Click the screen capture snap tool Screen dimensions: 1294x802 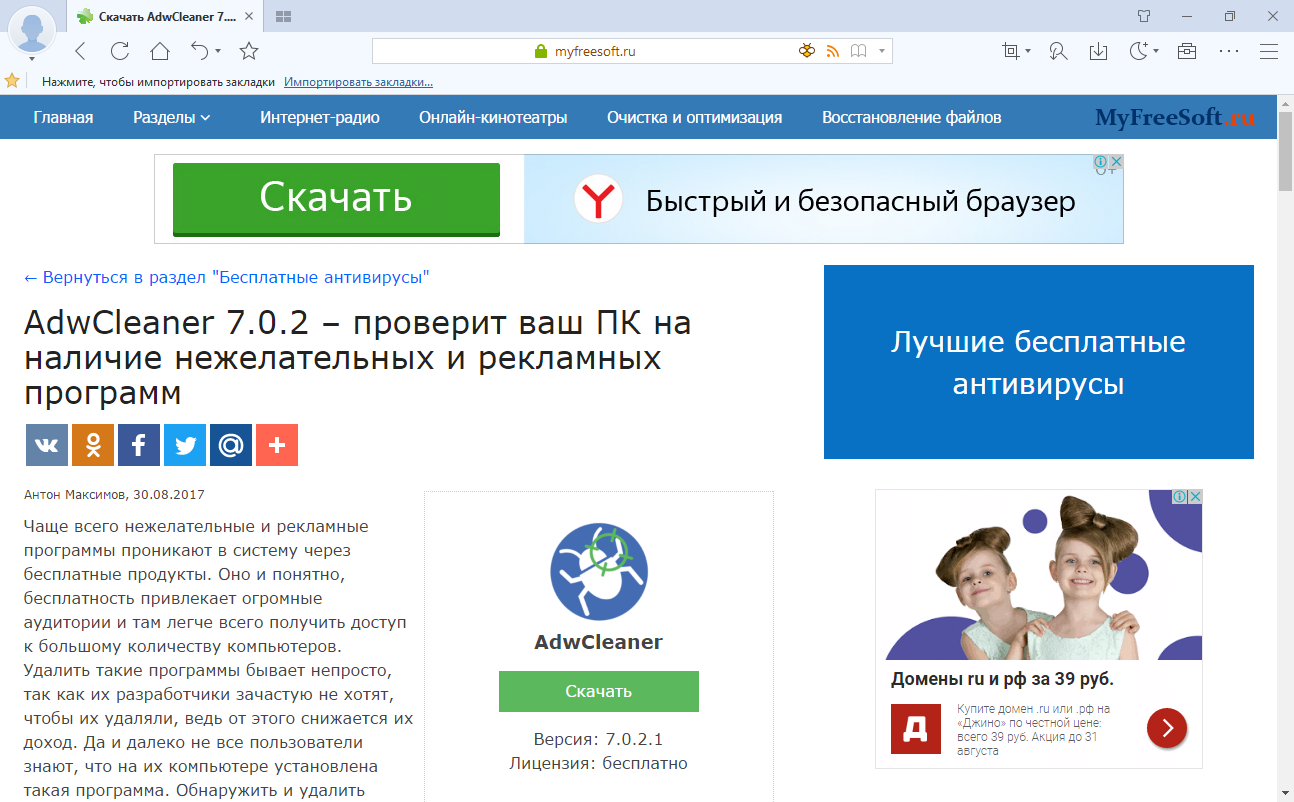[1011, 51]
